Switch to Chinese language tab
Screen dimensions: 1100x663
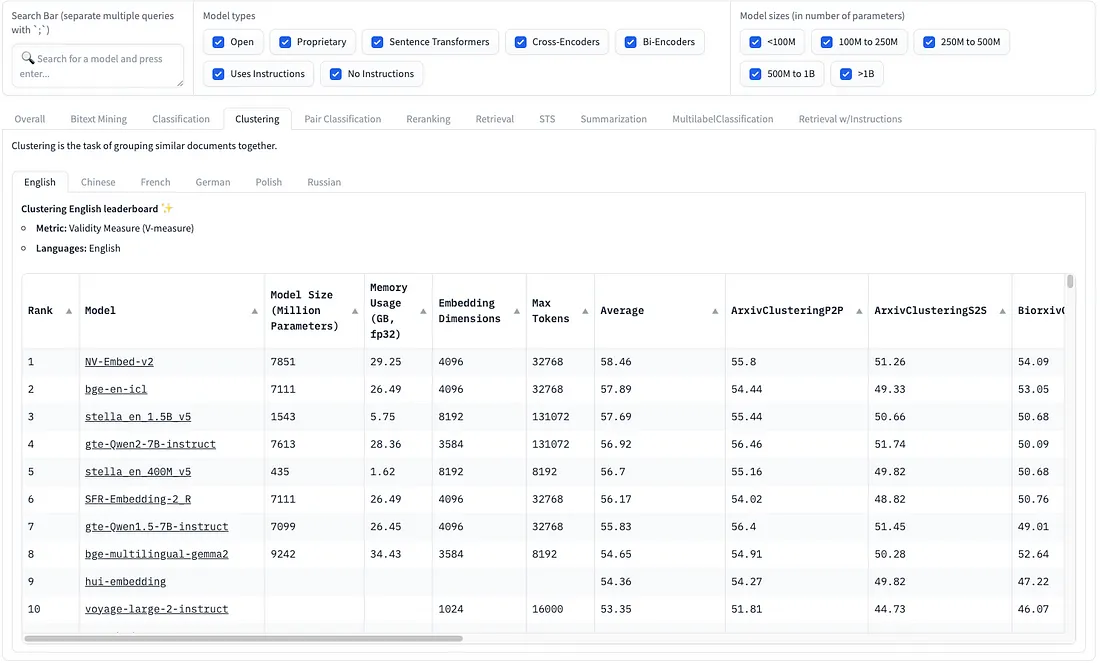[98, 182]
